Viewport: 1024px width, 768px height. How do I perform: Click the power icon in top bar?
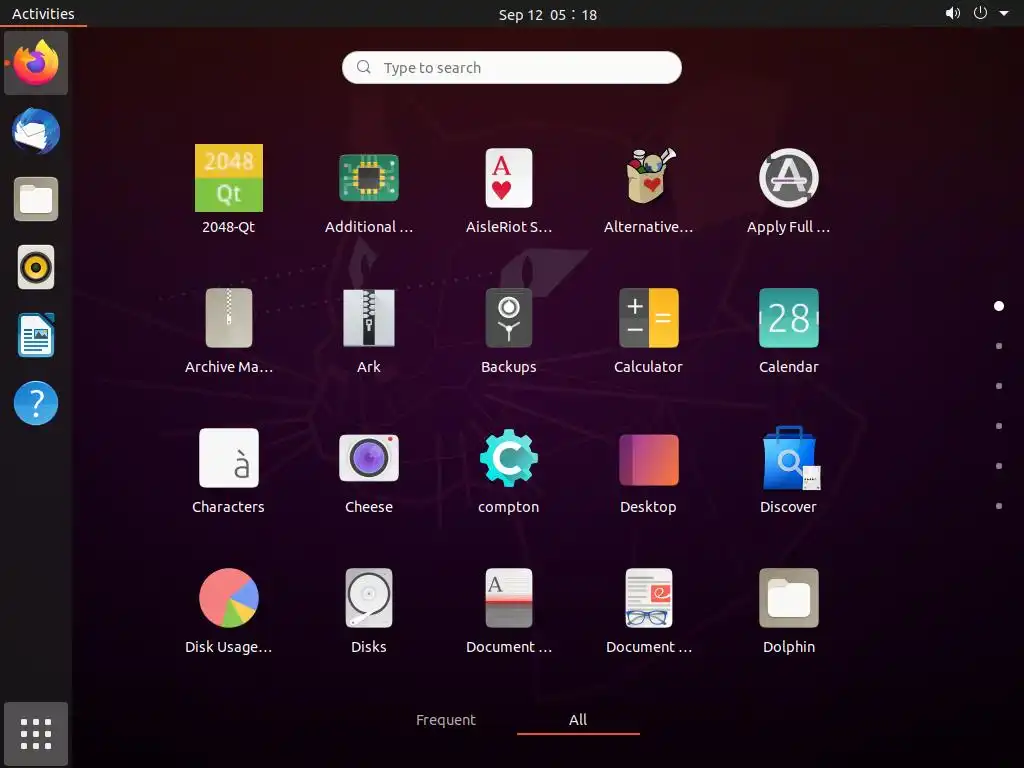pyautogui.click(x=980, y=13)
